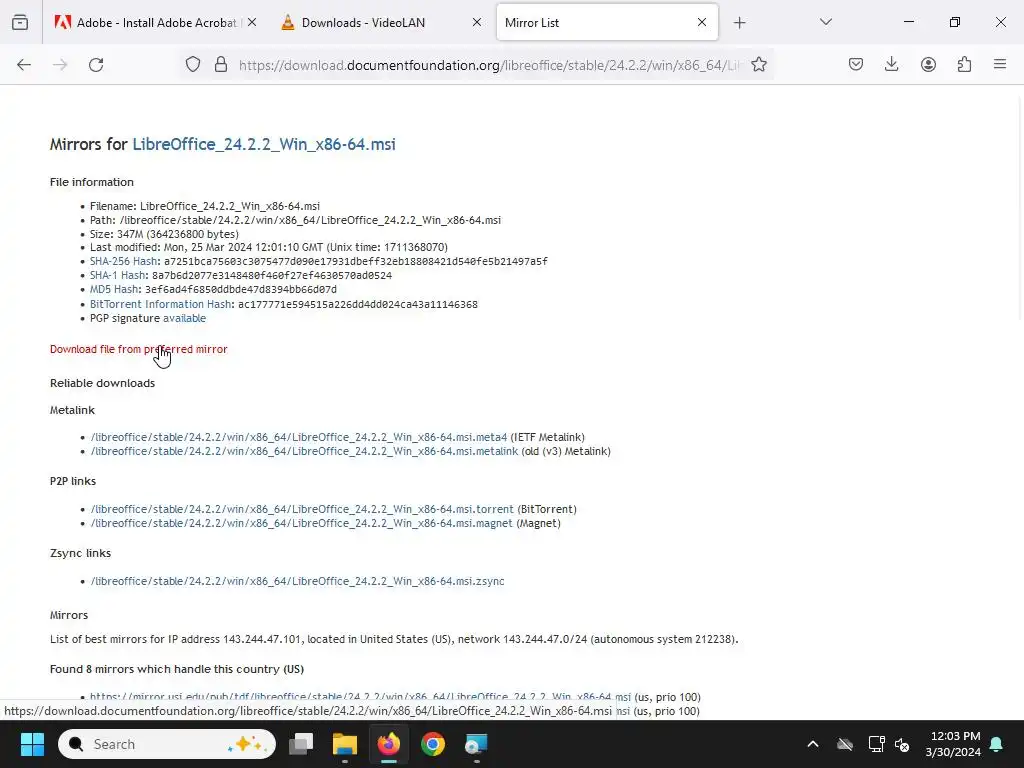Go back to the previous page
1024x768 pixels.
24,65
